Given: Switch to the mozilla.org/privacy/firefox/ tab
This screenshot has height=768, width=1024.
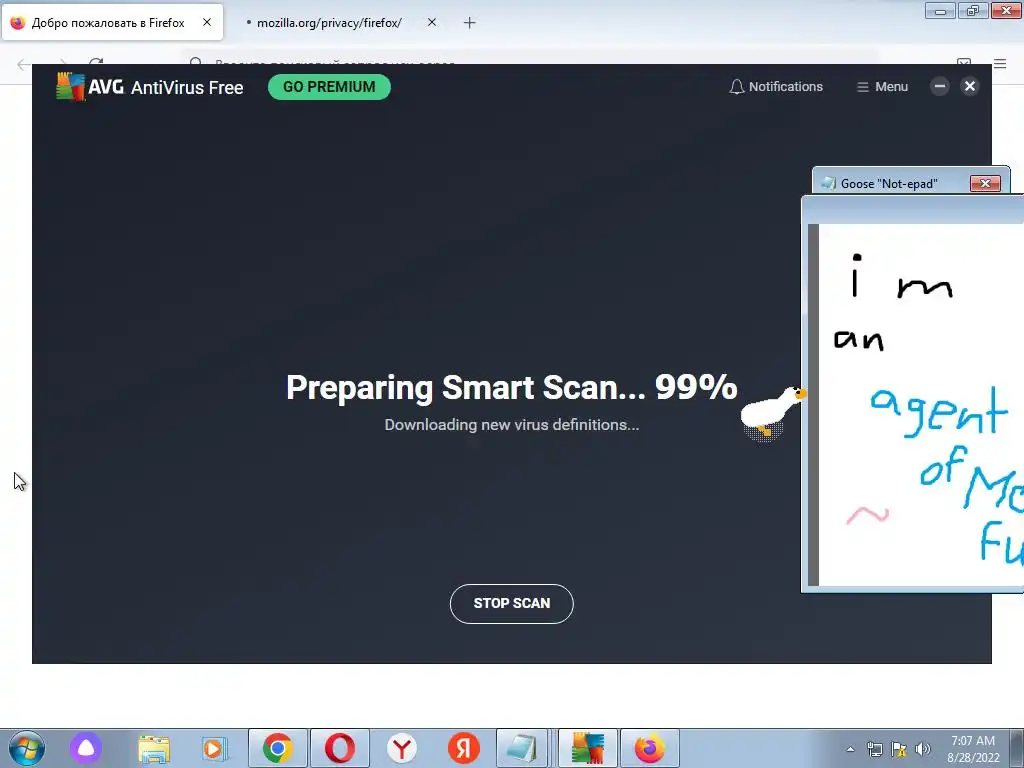Looking at the screenshot, I should (x=329, y=23).
